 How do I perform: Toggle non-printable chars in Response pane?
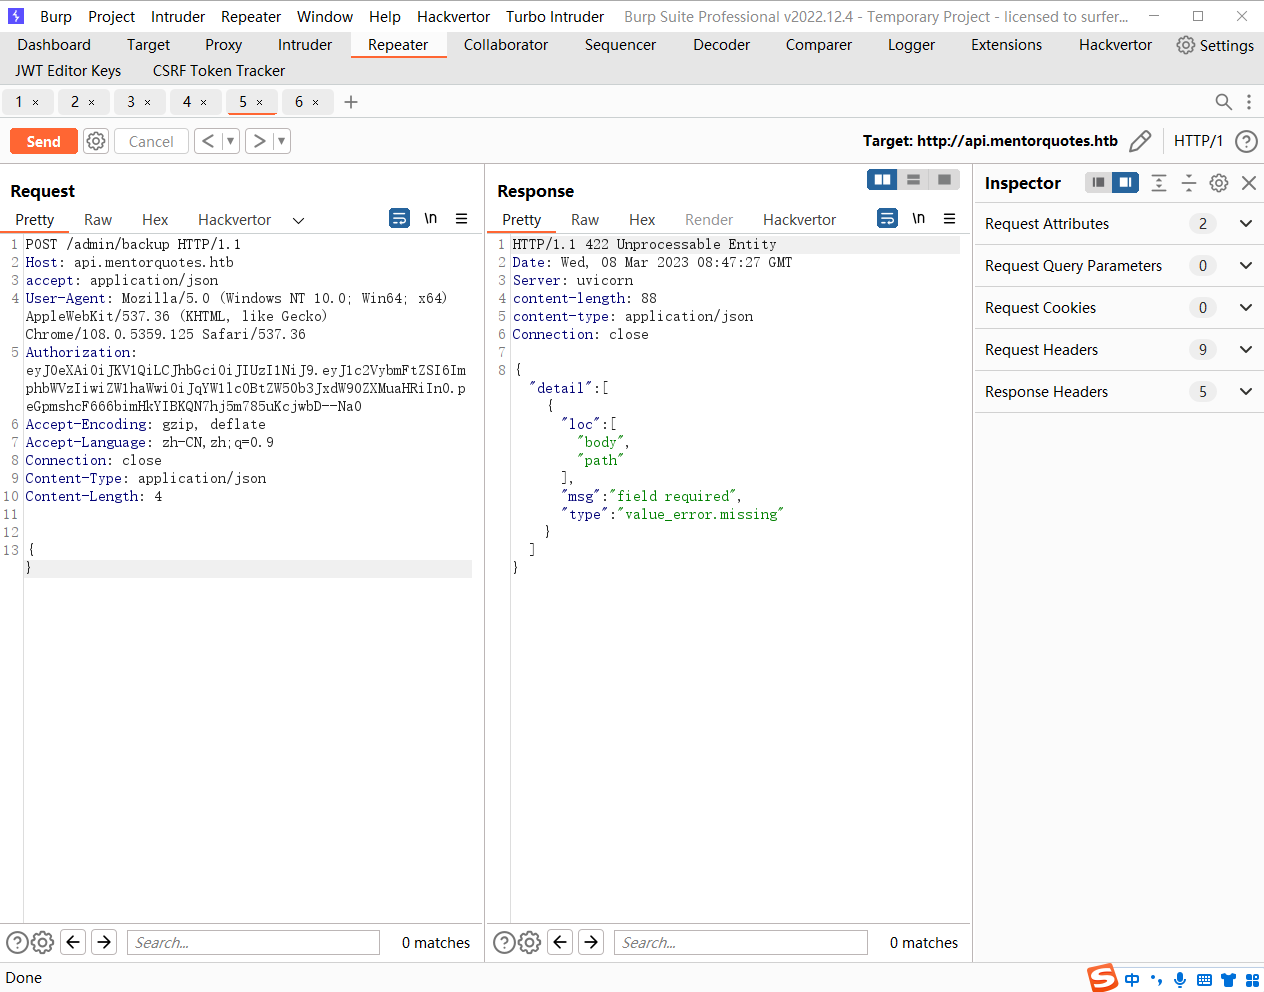[919, 218]
